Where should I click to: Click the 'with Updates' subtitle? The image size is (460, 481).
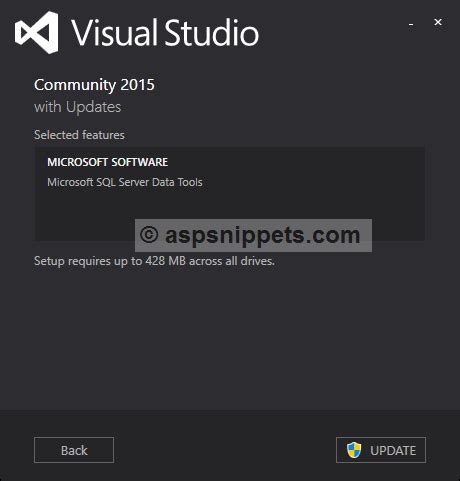78,107
